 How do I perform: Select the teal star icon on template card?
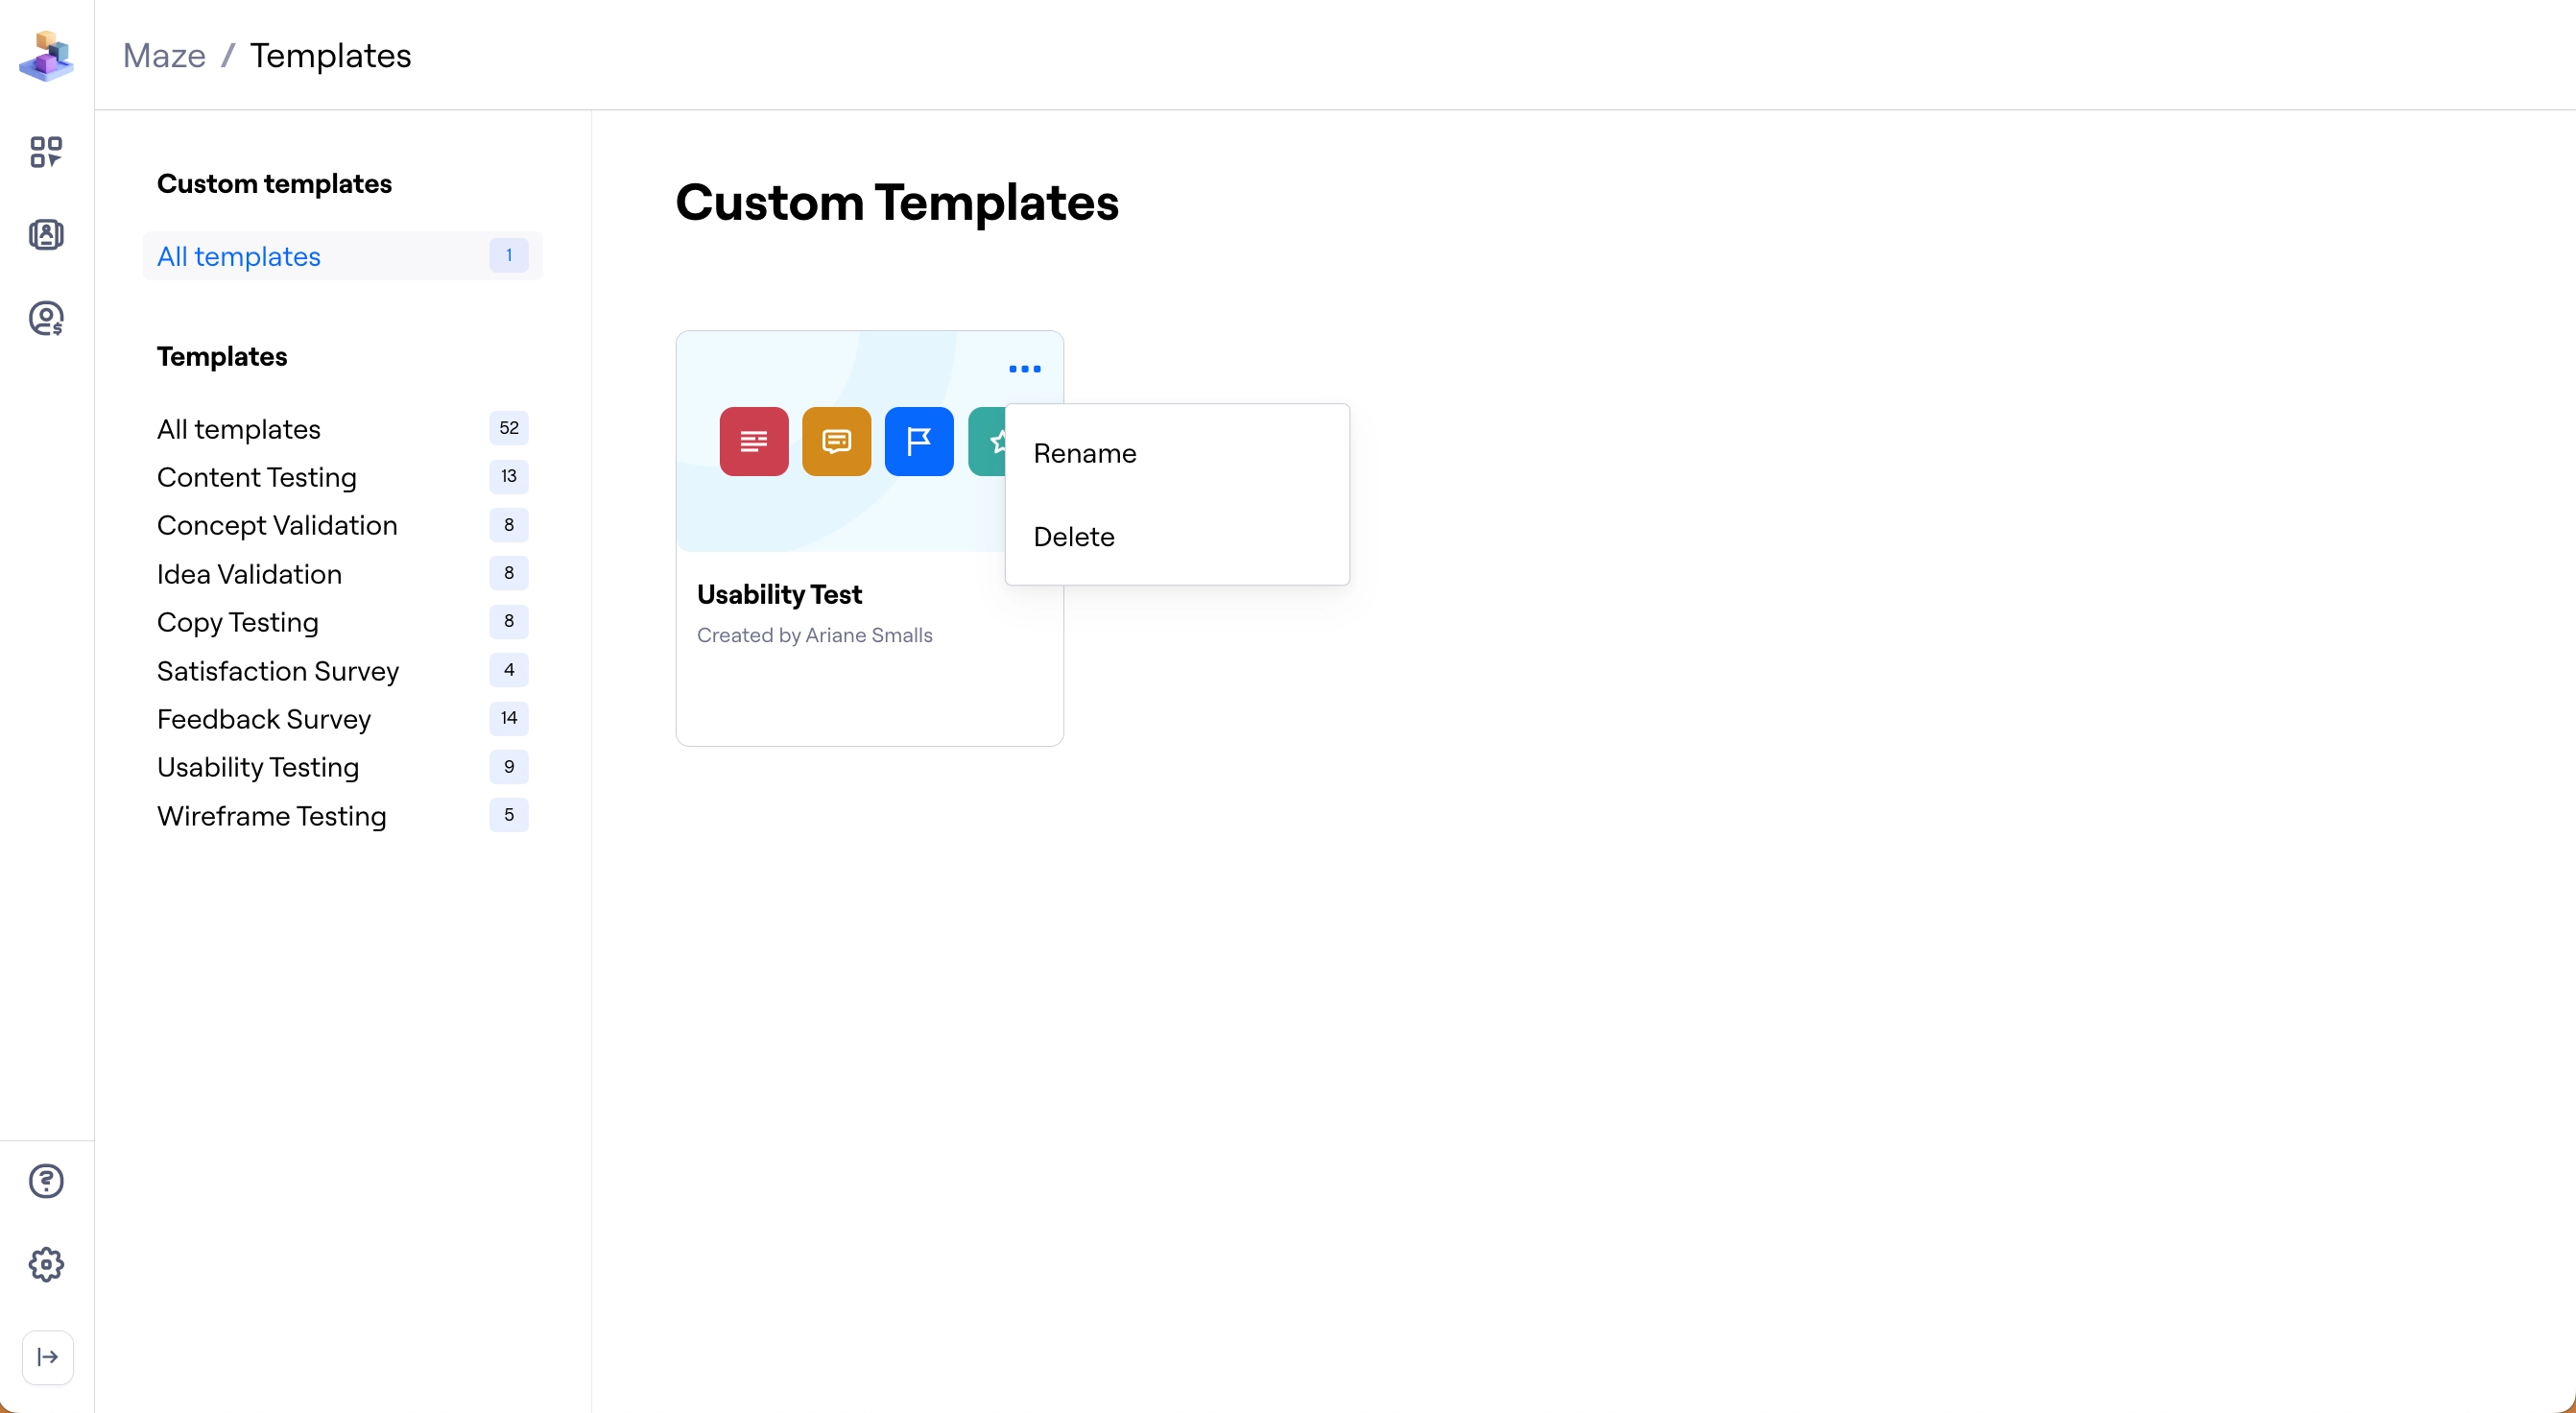[x=999, y=441]
